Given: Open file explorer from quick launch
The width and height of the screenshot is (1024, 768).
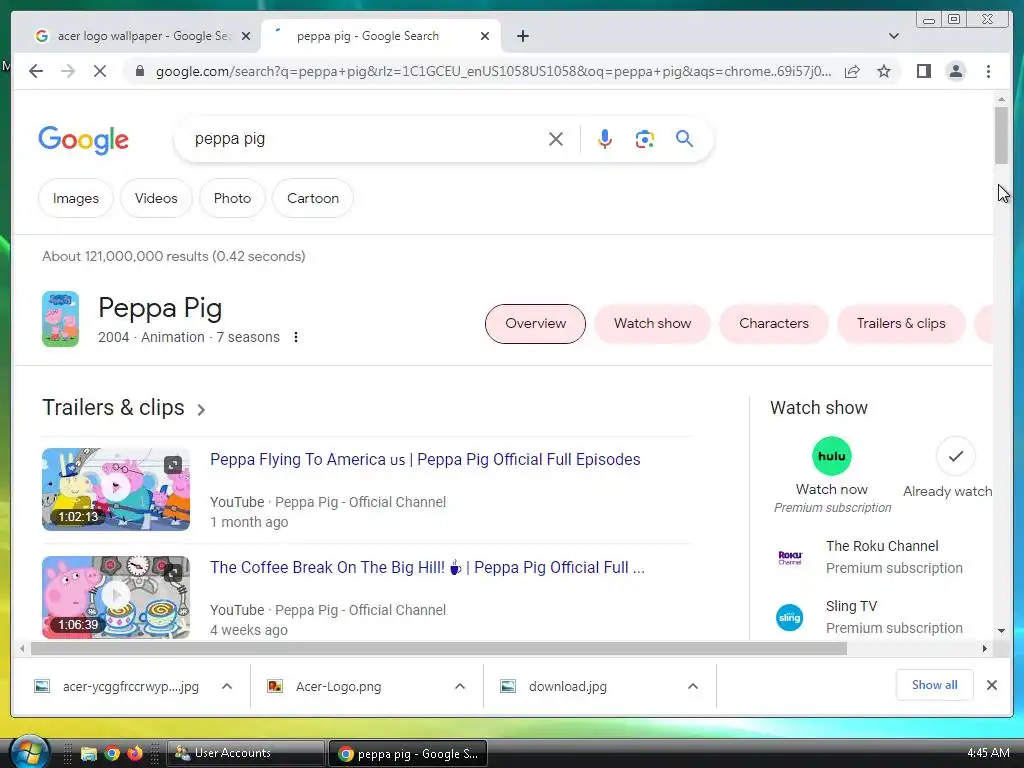Looking at the screenshot, I should [88, 754].
